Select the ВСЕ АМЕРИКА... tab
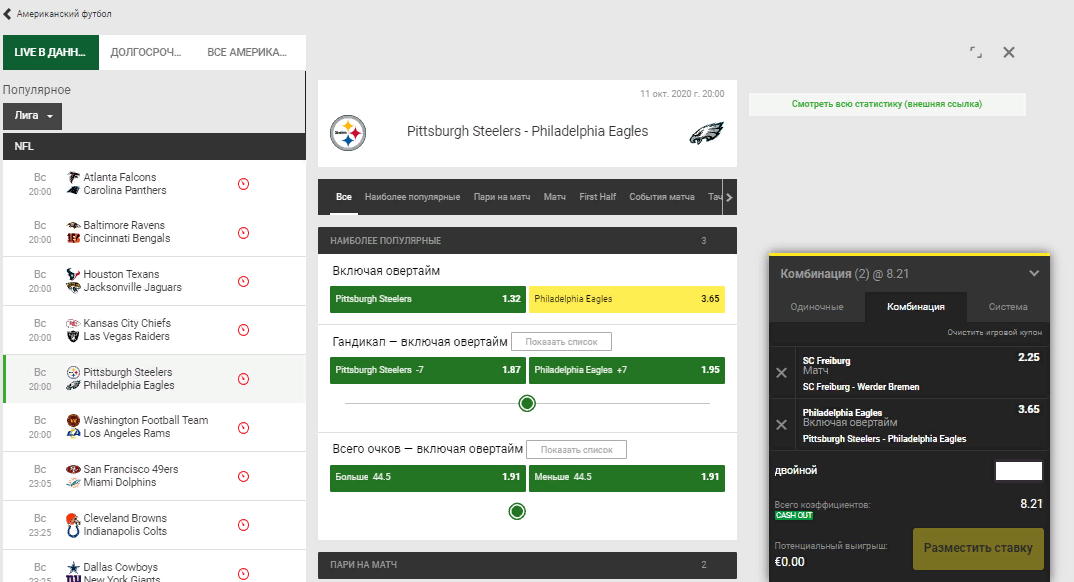Screen dimensions: 1074x582 pyautogui.click(x=247, y=52)
